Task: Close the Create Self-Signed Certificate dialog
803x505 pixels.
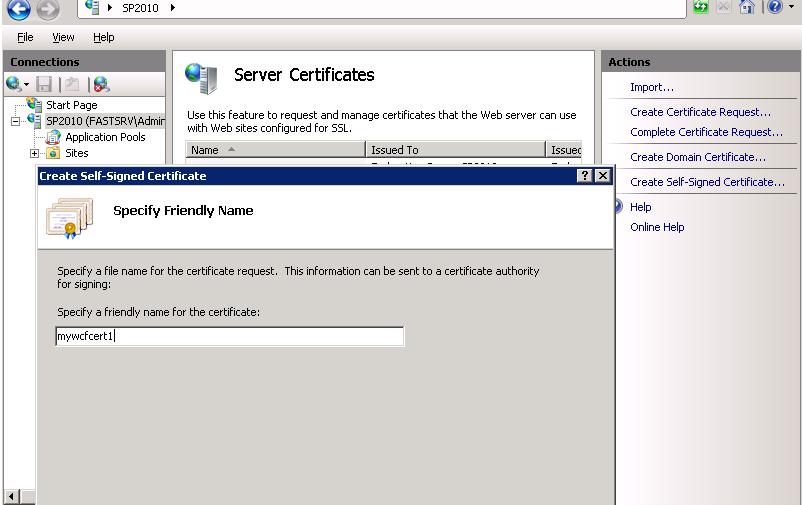Action: (603, 175)
